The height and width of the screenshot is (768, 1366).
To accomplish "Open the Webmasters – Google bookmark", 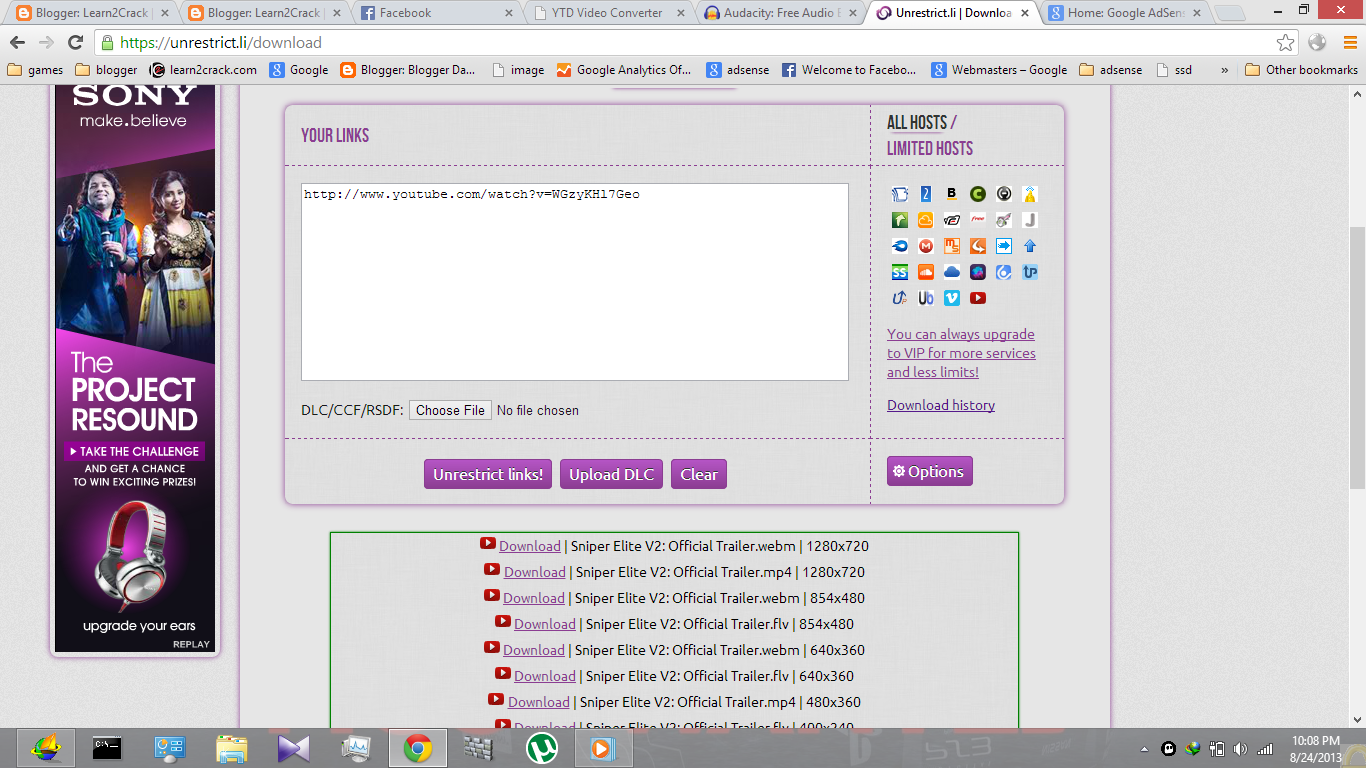I will pyautogui.click(x=999, y=70).
